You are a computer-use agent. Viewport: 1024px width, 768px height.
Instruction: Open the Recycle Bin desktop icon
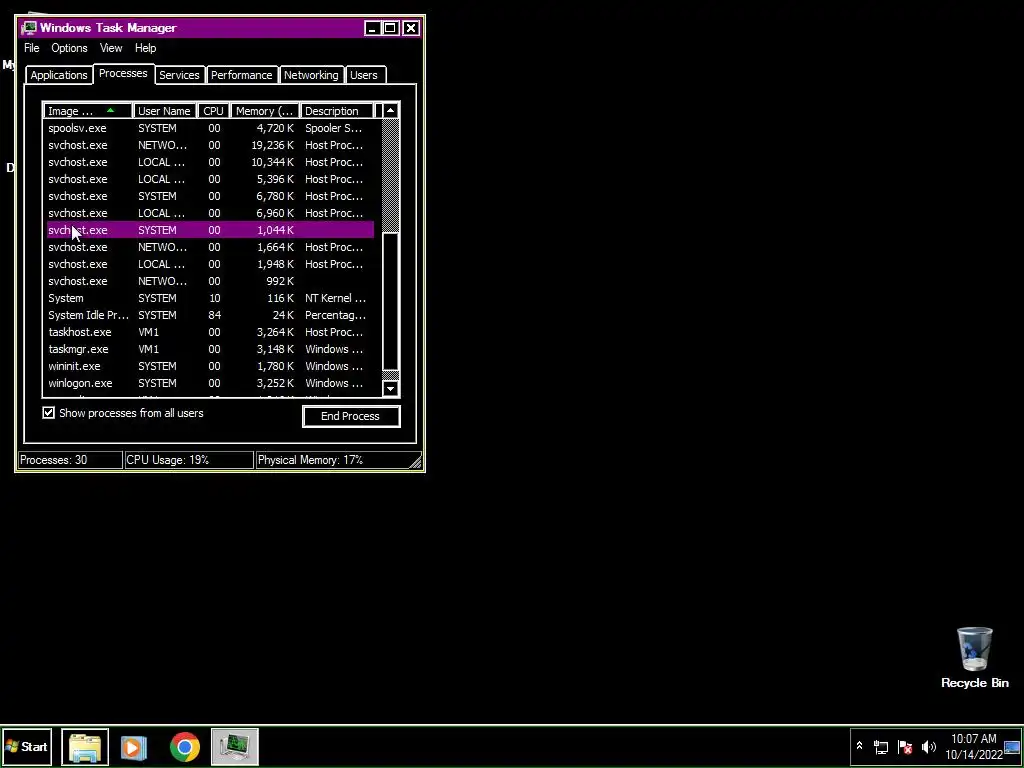974,658
